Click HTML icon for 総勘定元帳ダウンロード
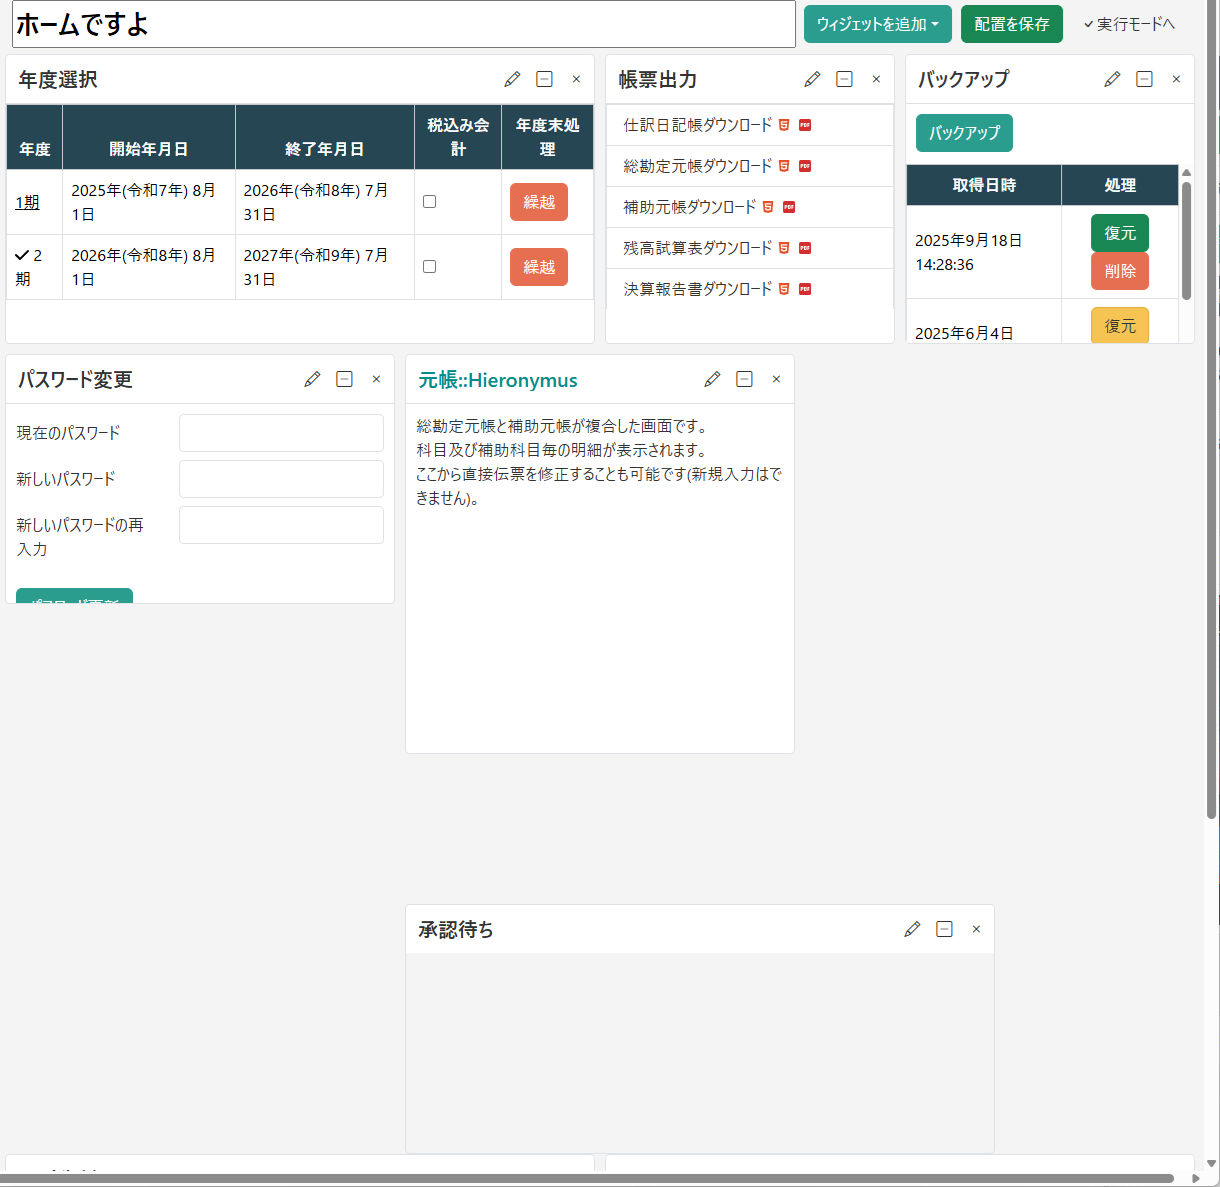The width and height of the screenshot is (1220, 1187). click(x=784, y=166)
